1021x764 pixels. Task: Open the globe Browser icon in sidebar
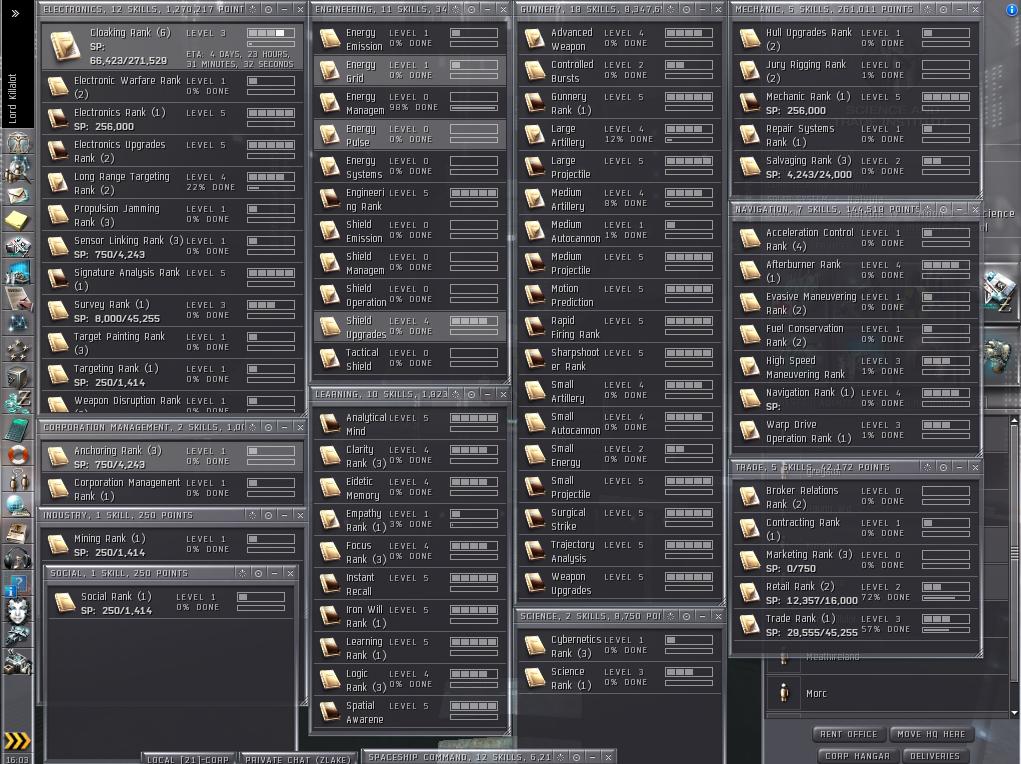18,506
